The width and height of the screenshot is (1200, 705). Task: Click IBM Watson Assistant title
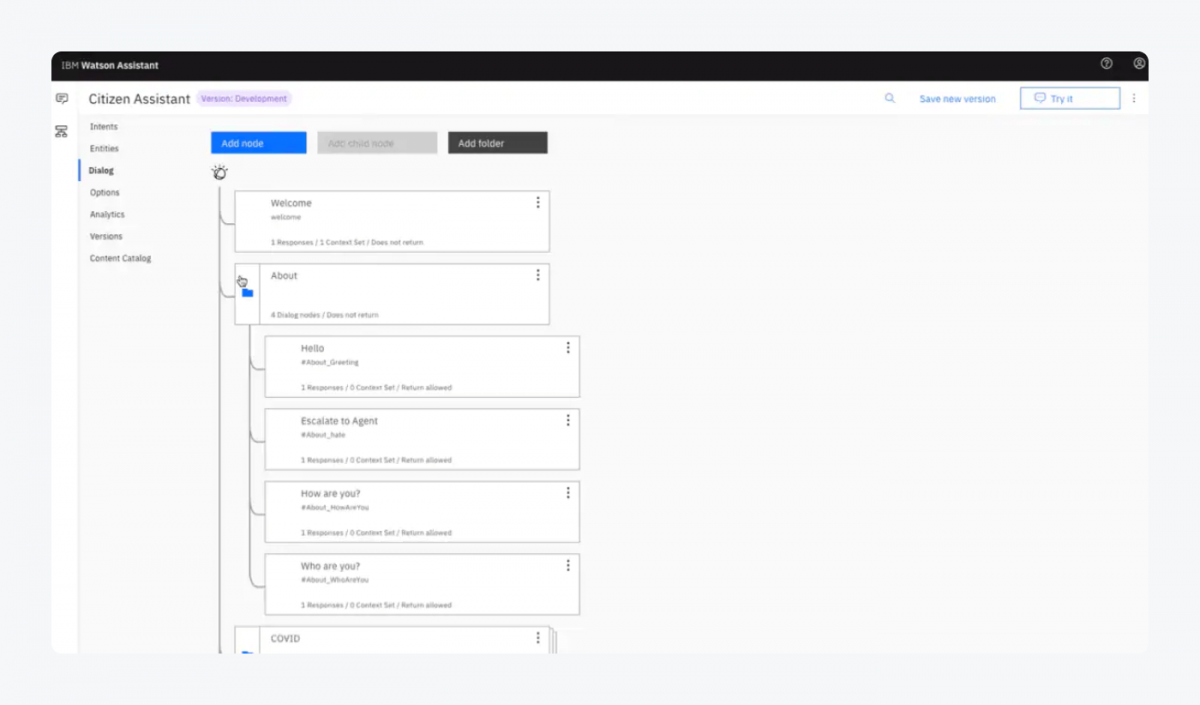click(x=110, y=65)
